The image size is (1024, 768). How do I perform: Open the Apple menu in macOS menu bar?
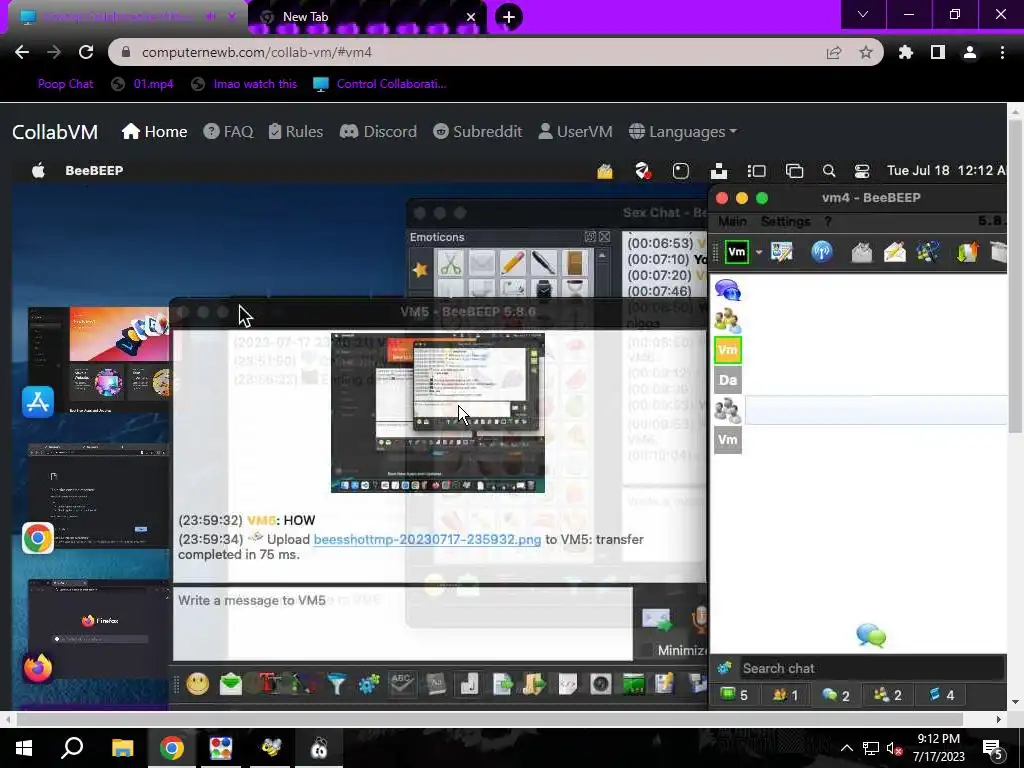tap(39, 170)
